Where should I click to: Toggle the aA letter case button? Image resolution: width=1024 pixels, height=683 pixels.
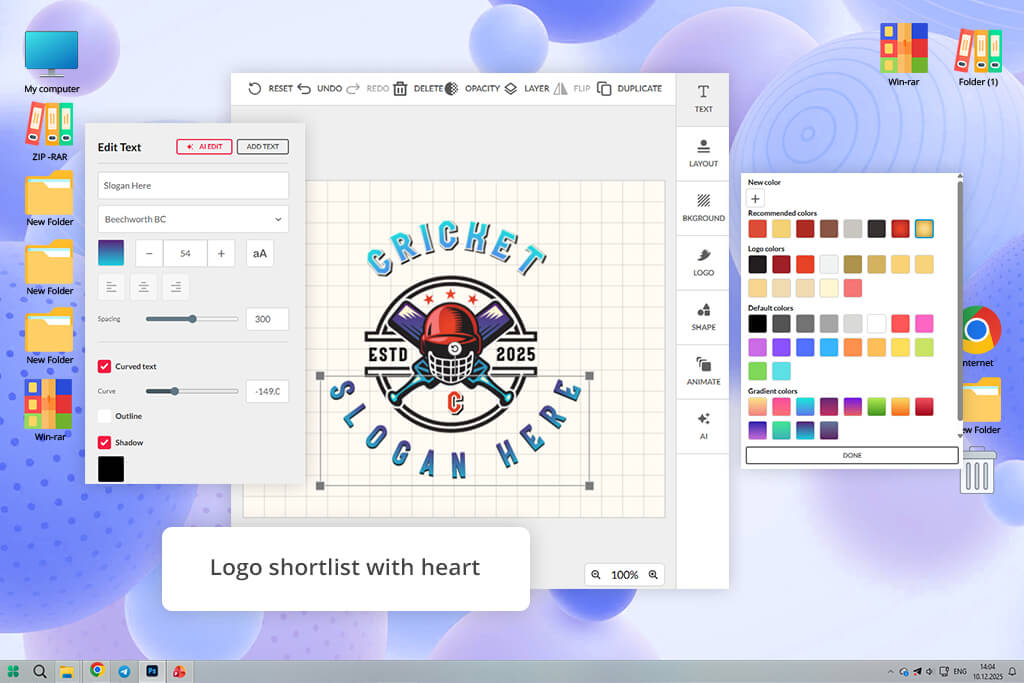(x=260, y=253)
